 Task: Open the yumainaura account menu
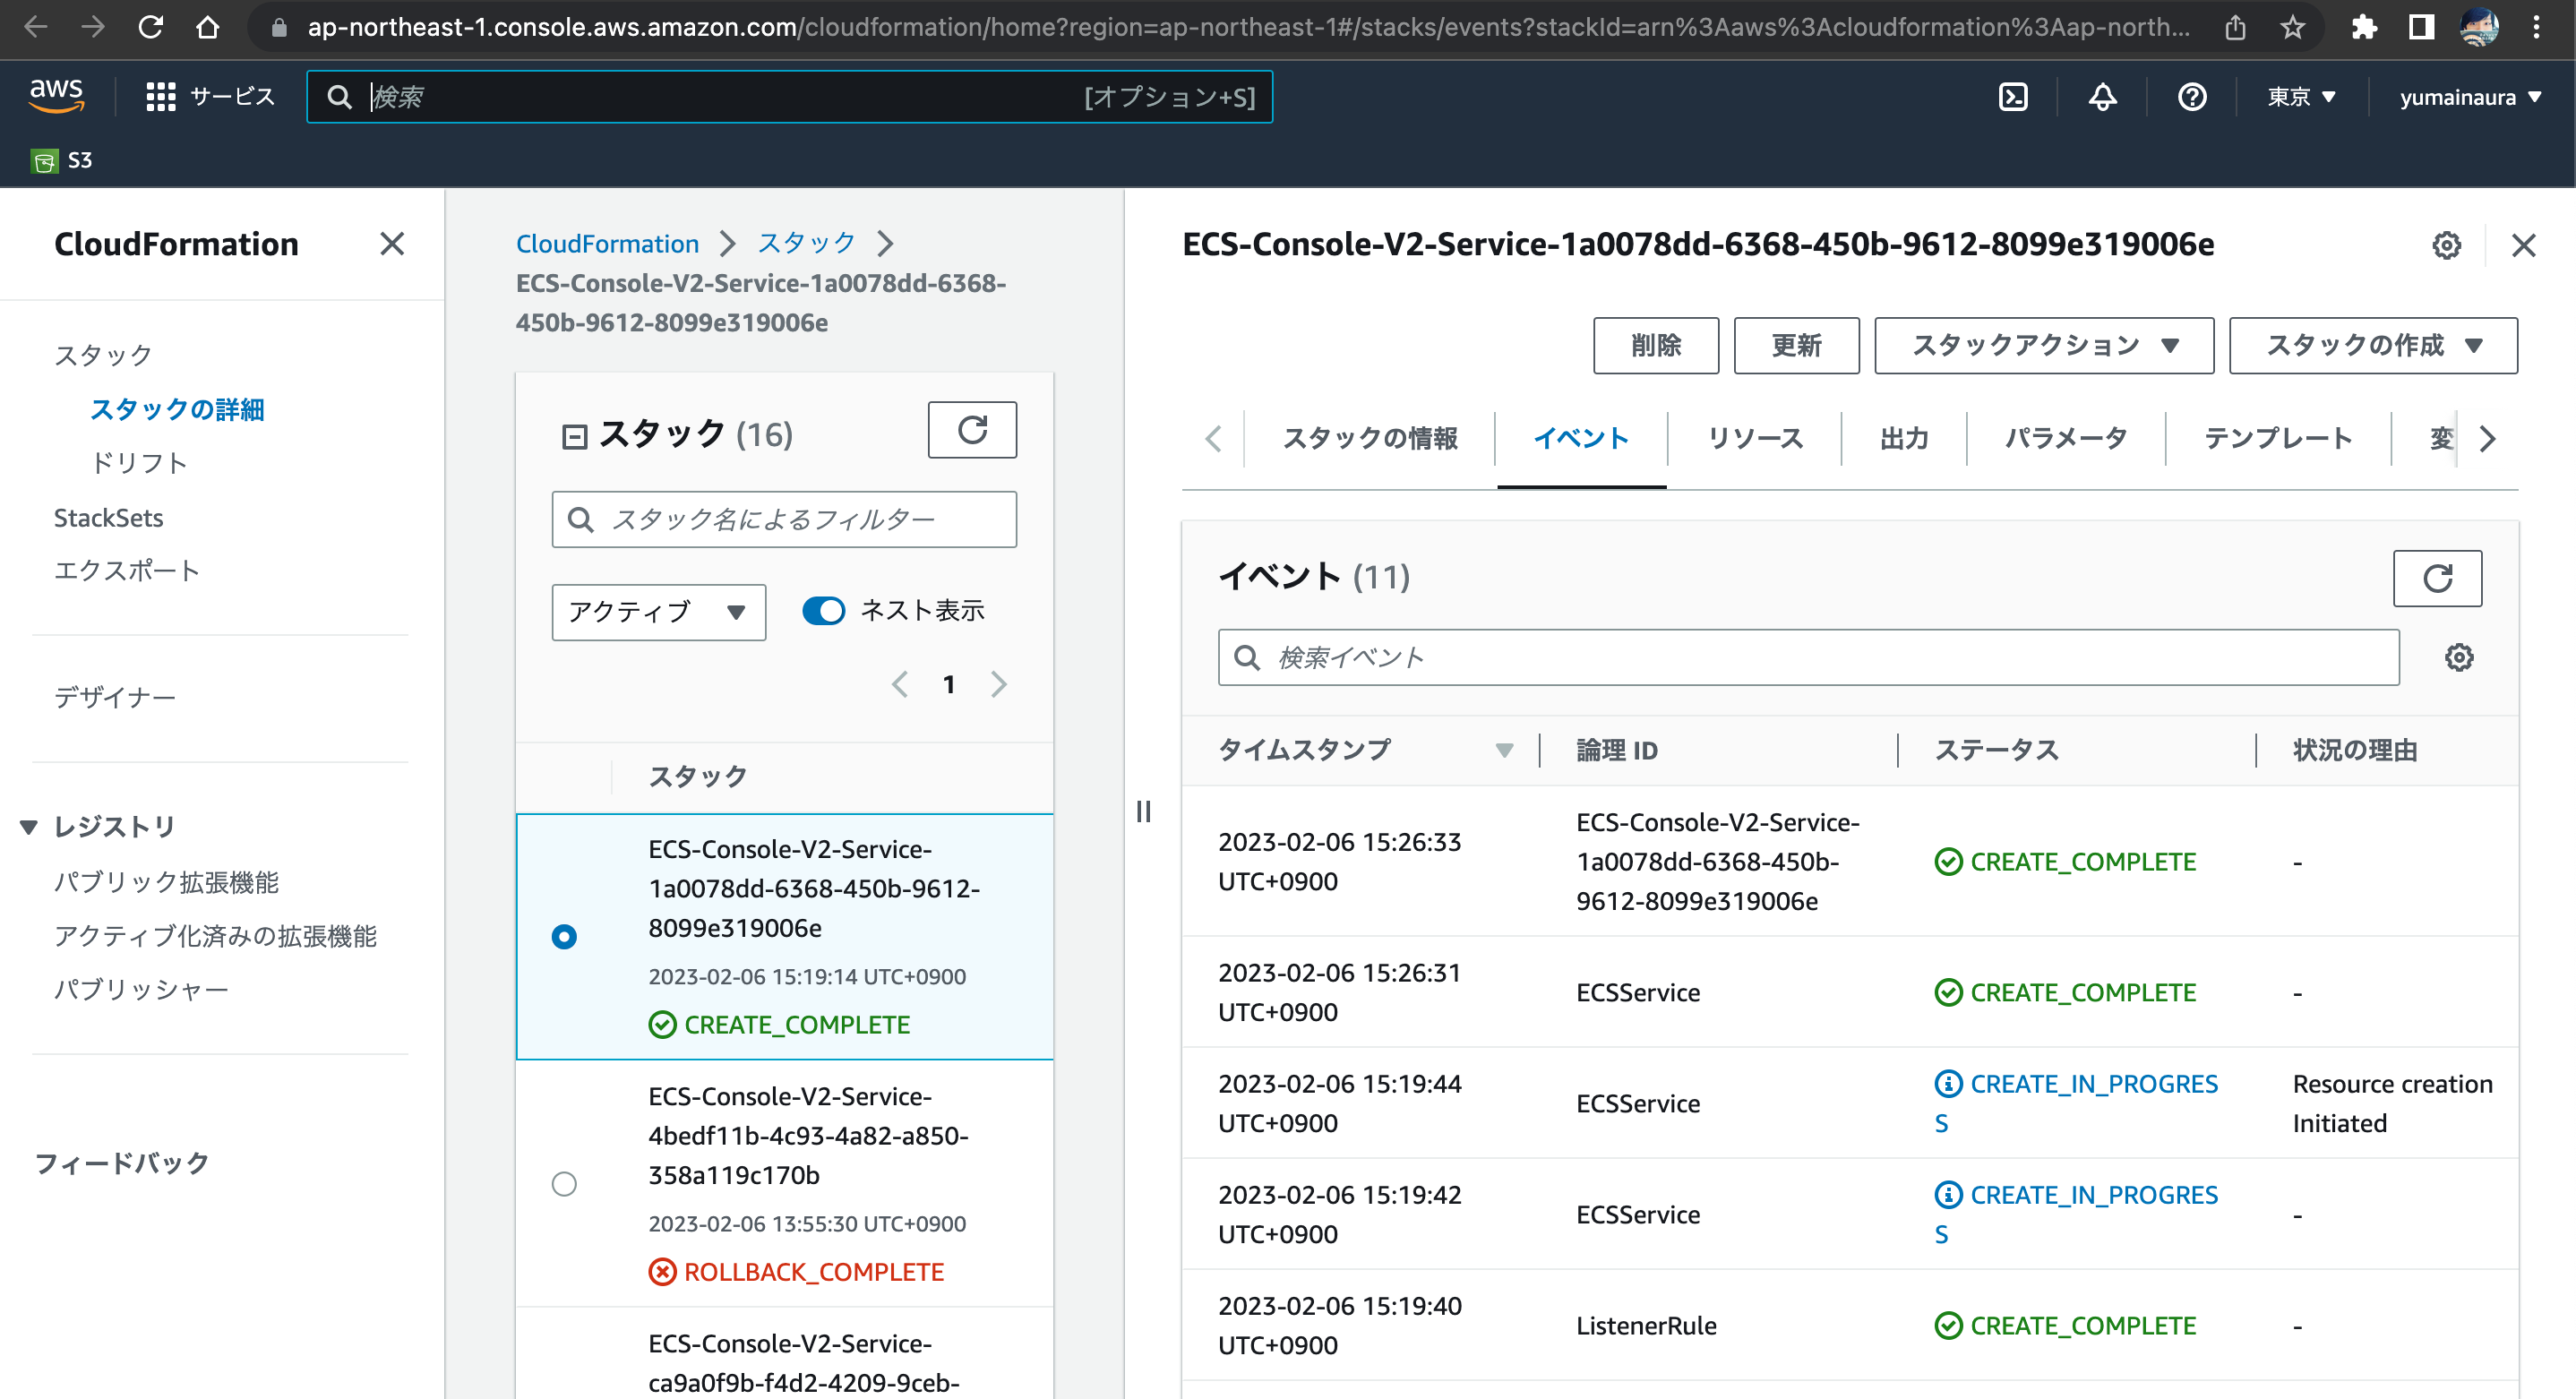point(2470,97)
